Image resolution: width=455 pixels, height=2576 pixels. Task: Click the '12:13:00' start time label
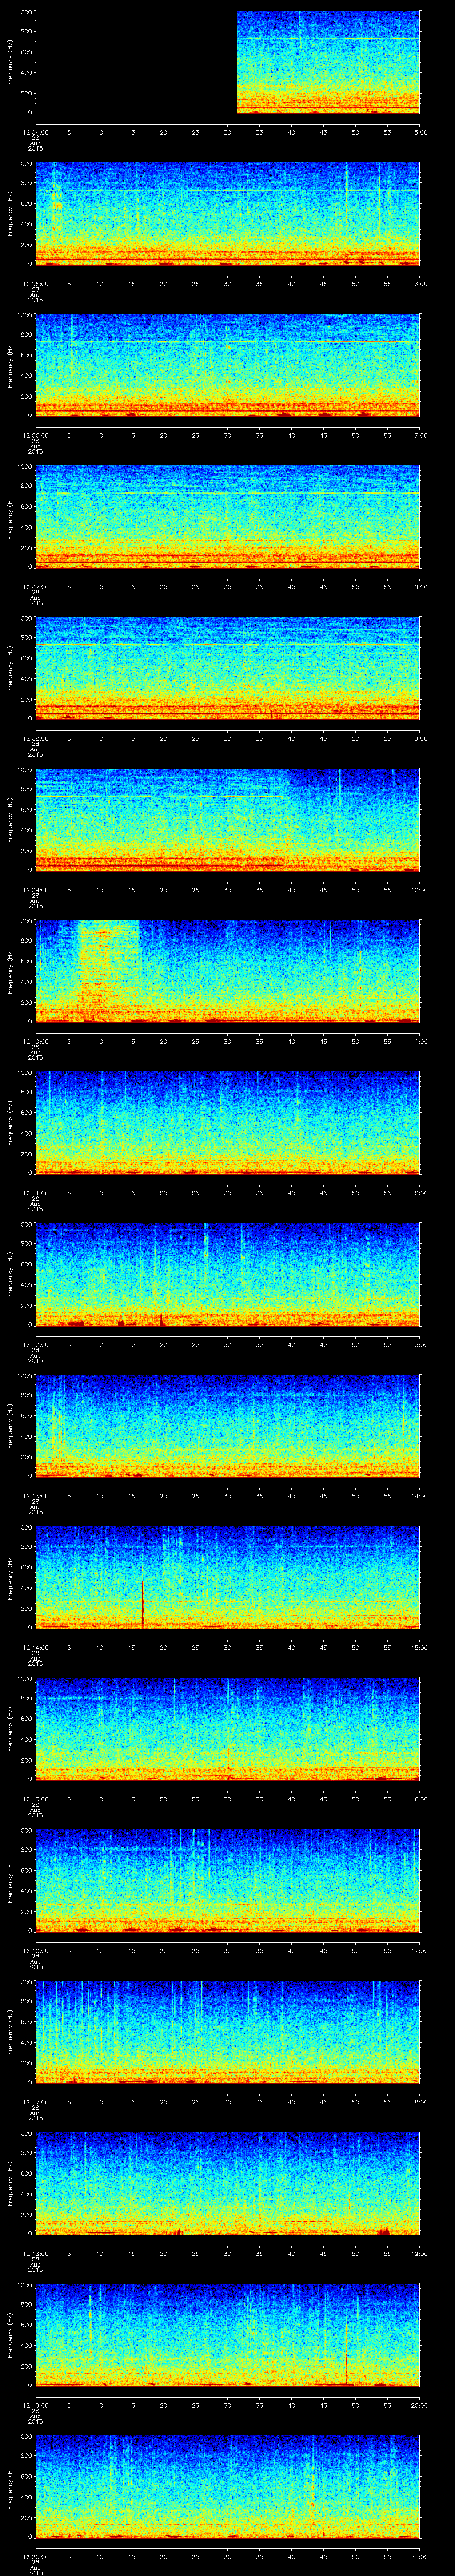(35, 1495)
